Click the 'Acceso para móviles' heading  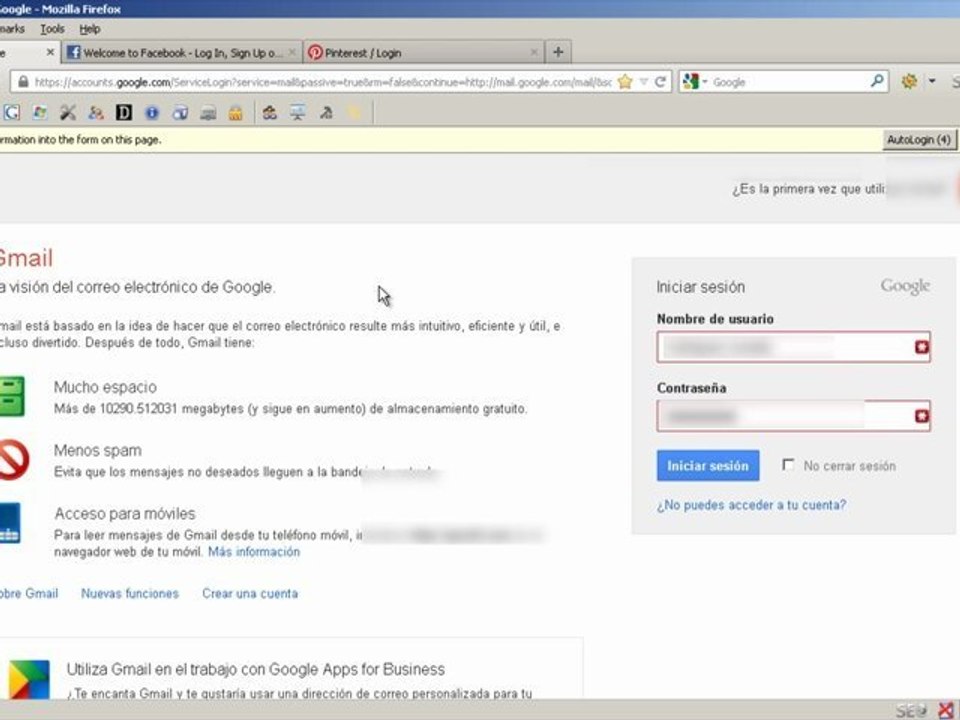tap(125, 513)
